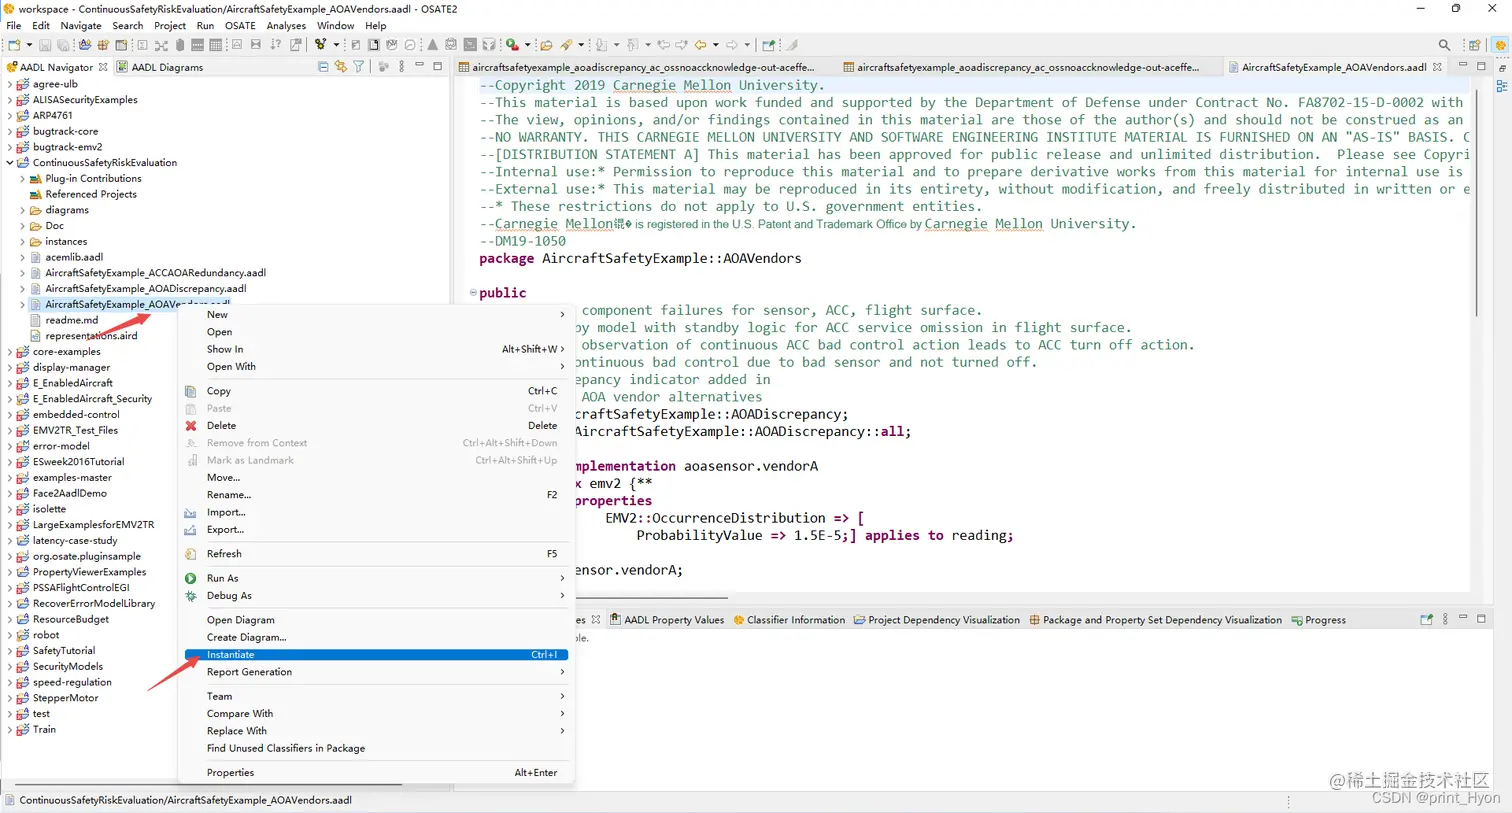Choose Rename... from the context menu

(376, 495)
